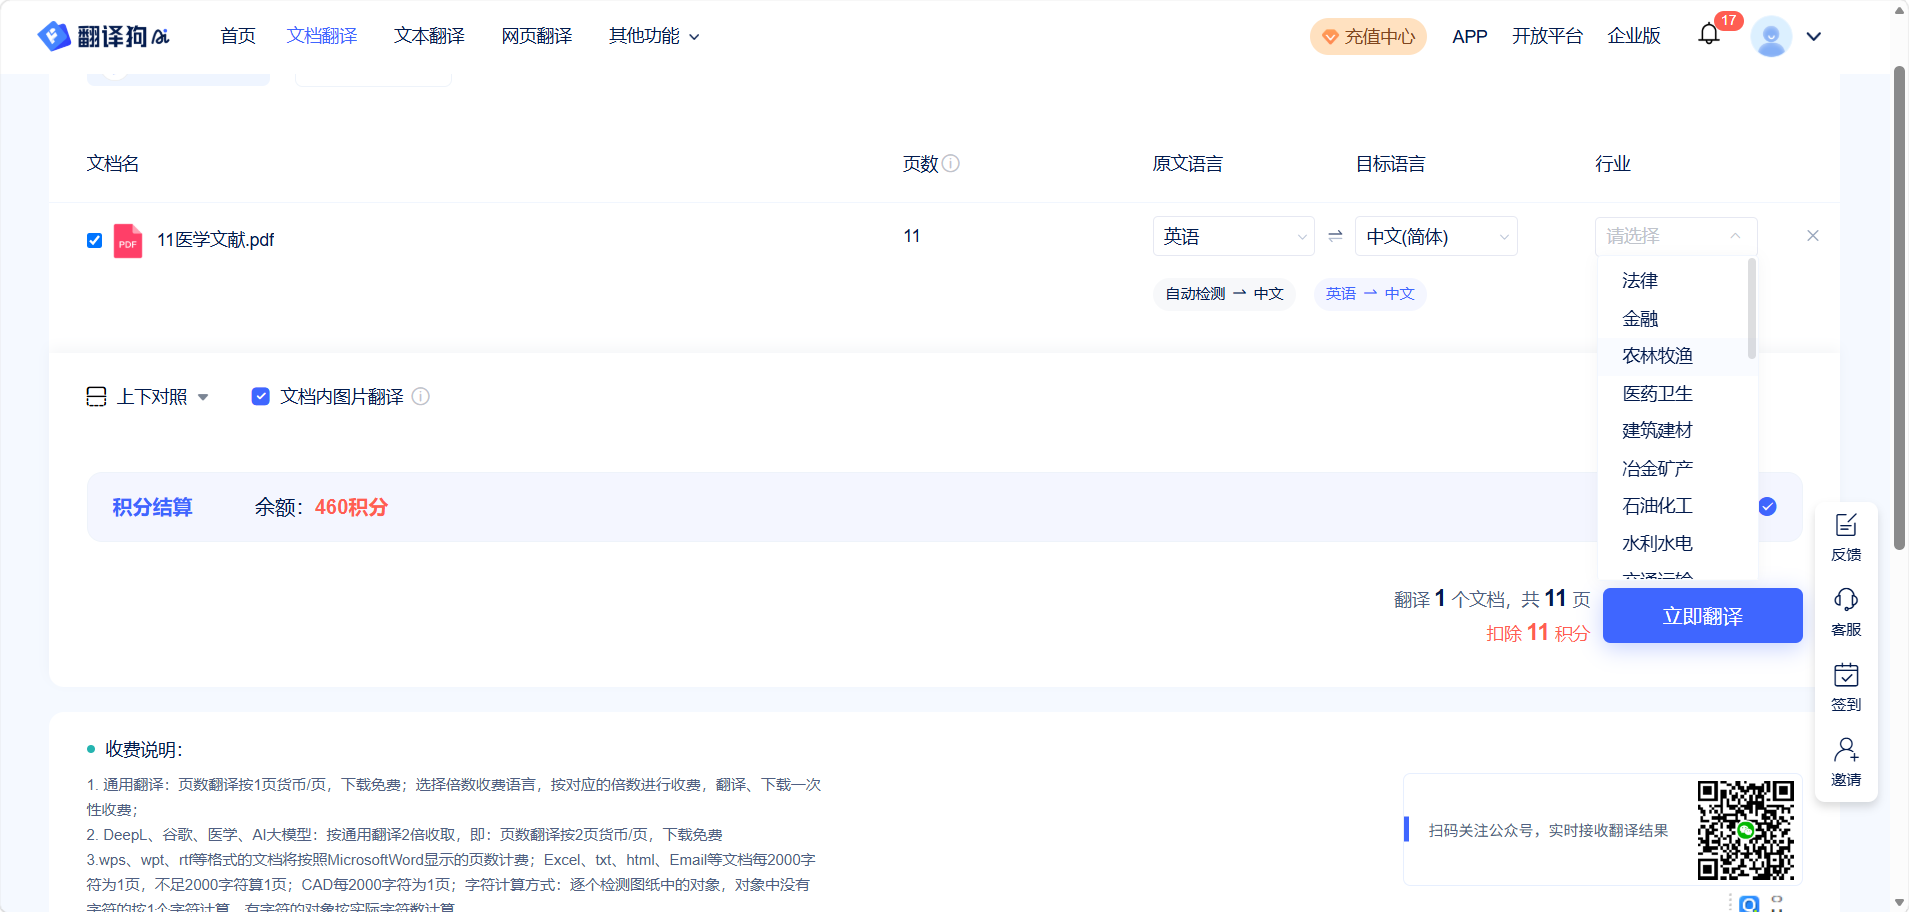This screenshot has width=1912, height=912.
Task: Open 网页翻译 tab
Action: [x=537, y=36]
